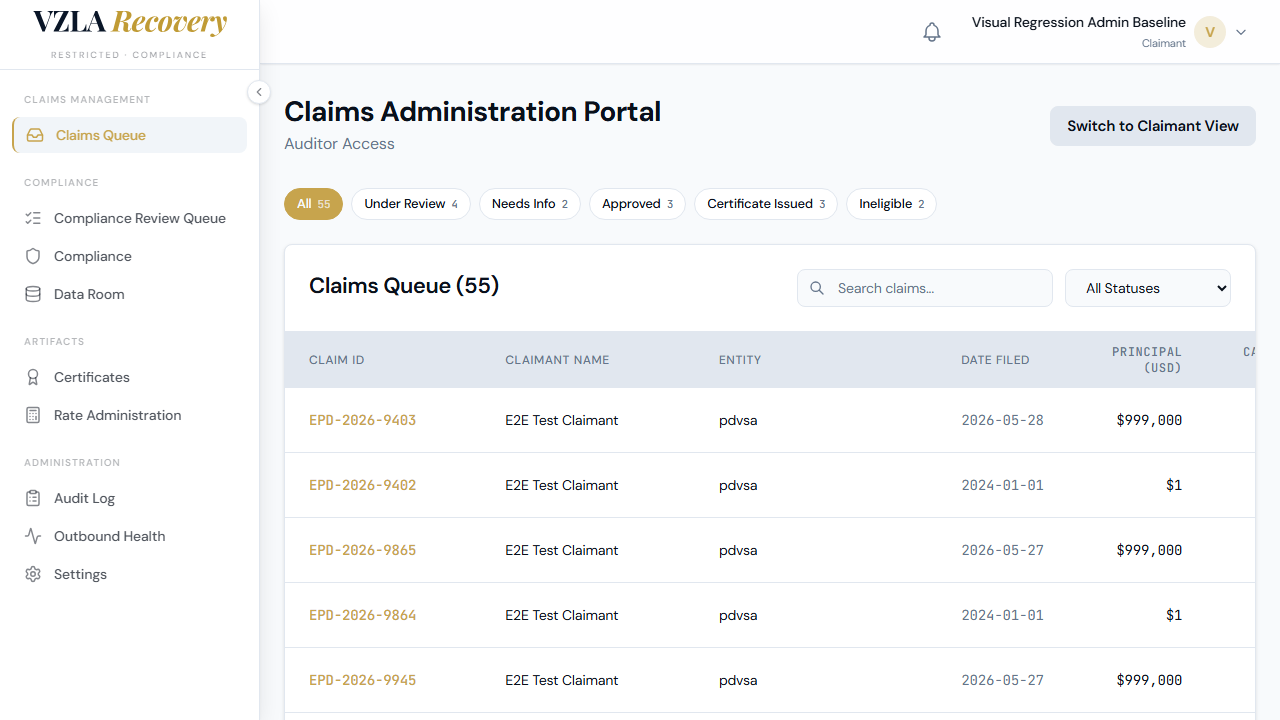
Task: Click pdvsa in the EPD-2026-9403 row
Action: [738, 420]
